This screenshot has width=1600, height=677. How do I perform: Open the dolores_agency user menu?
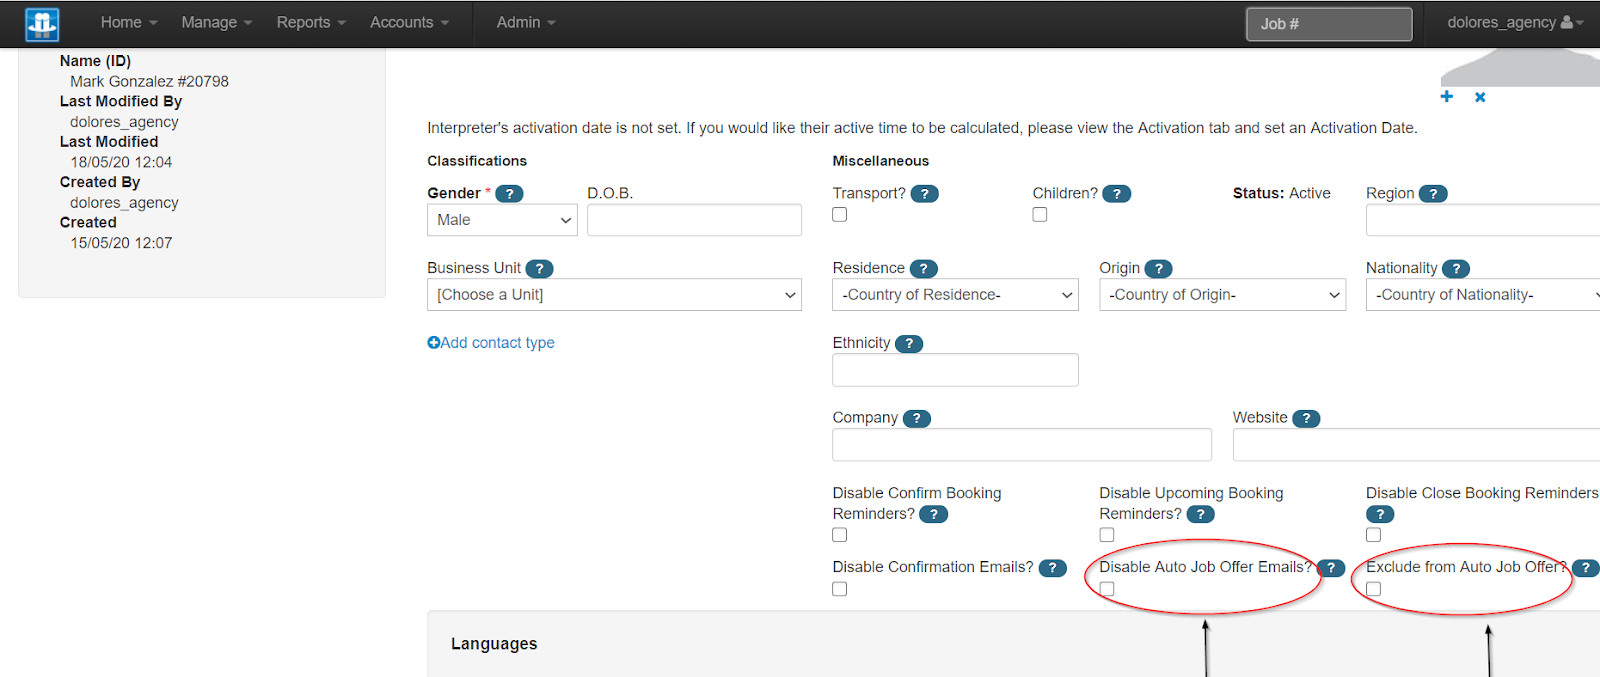[1514, 23]
